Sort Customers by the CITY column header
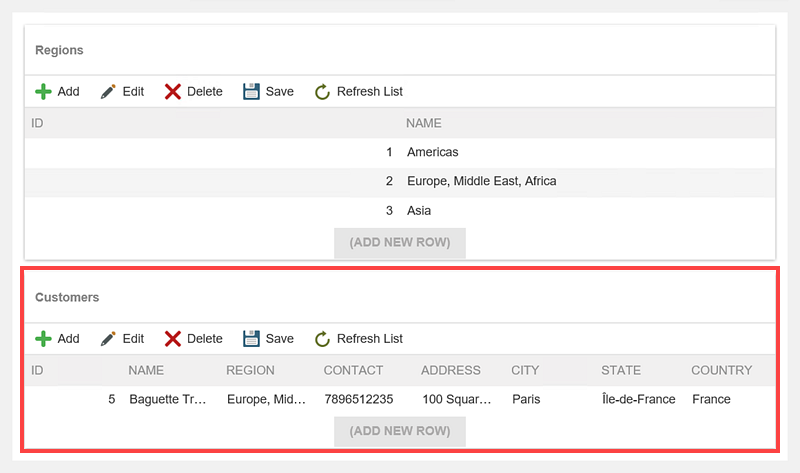 point(525,370)
